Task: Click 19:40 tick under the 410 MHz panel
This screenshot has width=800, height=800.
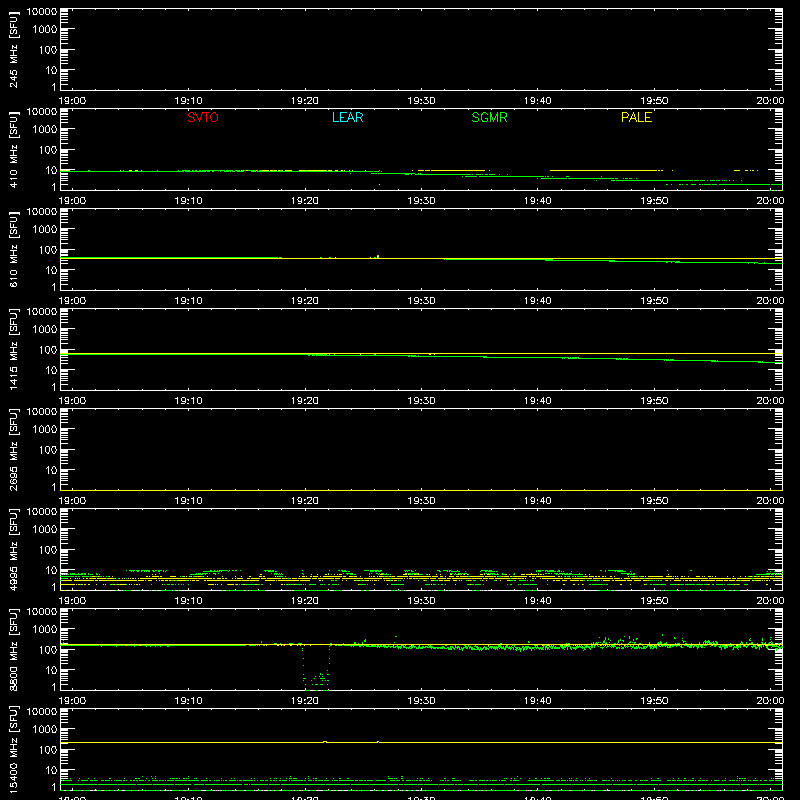Action: pos(537,201)
